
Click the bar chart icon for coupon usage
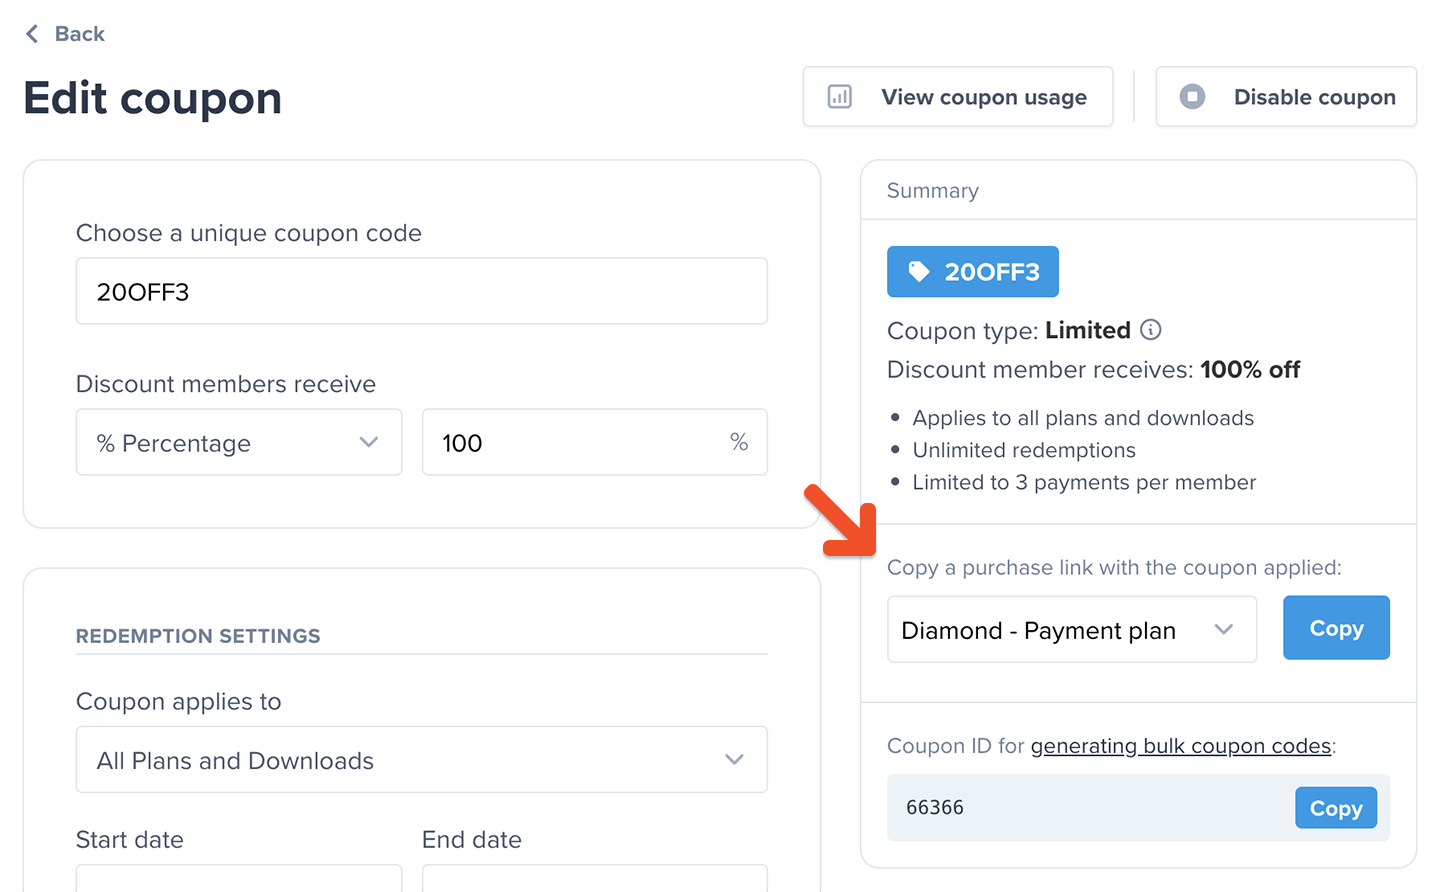coord(840,97)
